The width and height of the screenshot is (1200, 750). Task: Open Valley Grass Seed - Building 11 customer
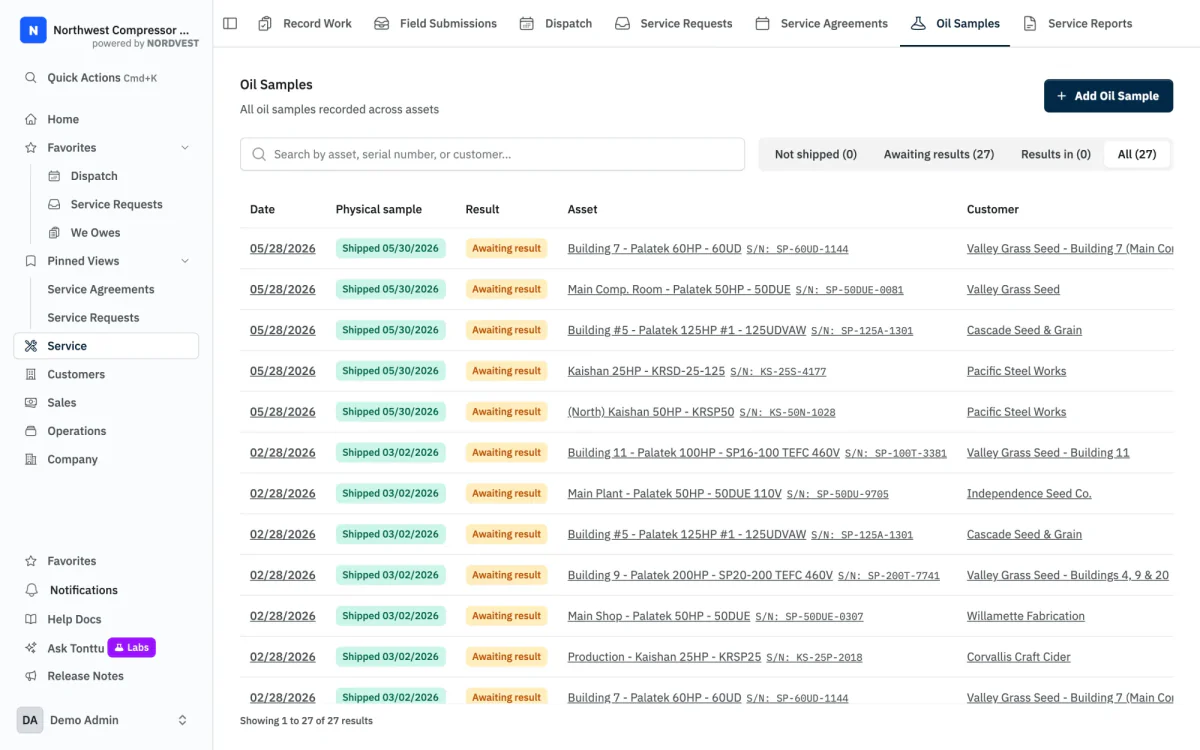[1047, 453]
